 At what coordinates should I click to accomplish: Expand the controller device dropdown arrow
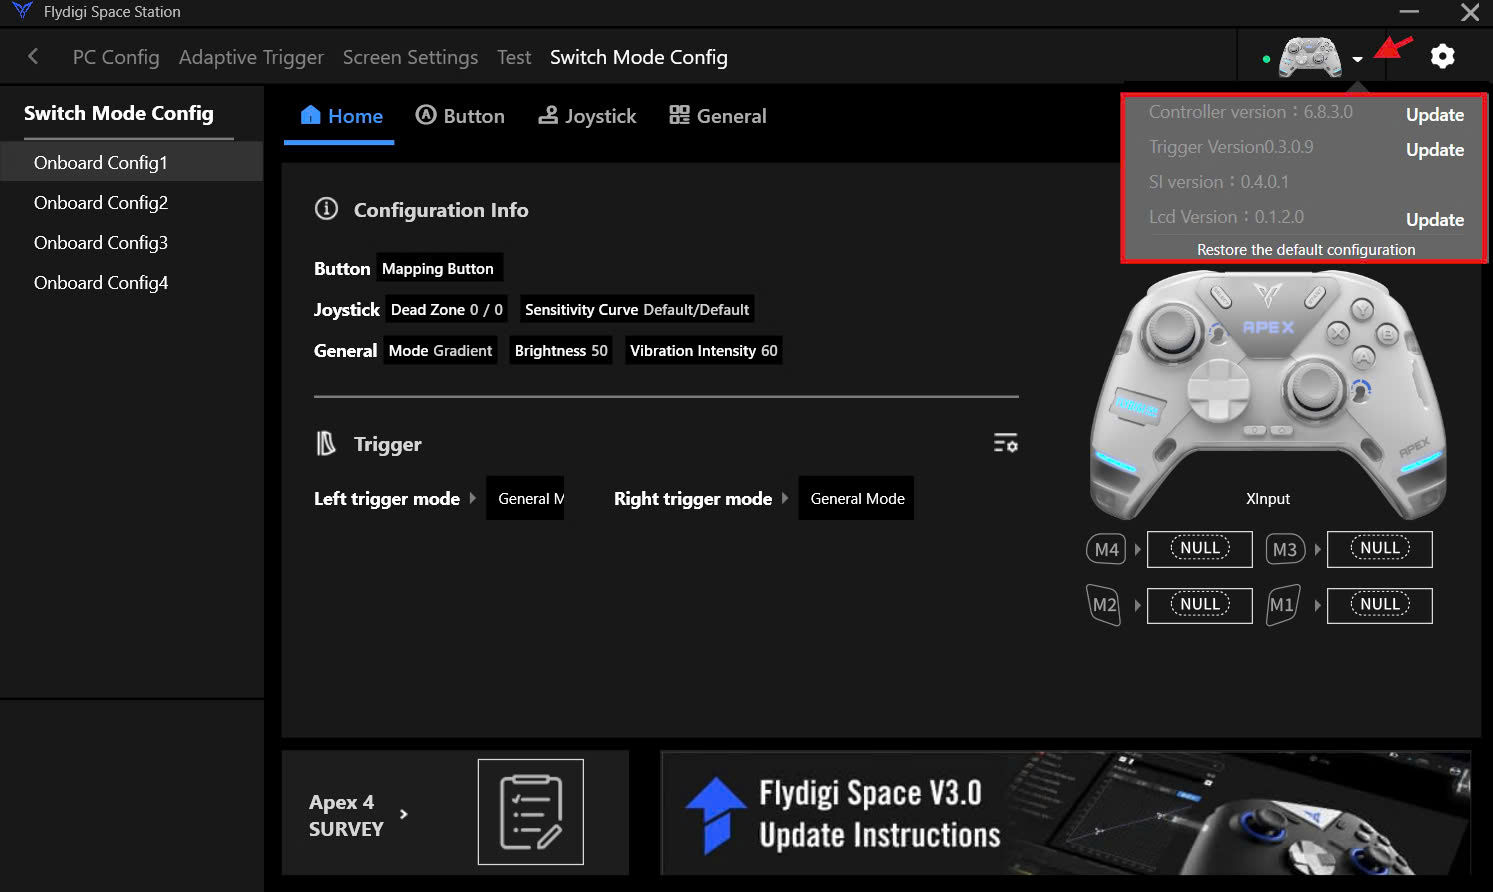tap(1357, 59)
